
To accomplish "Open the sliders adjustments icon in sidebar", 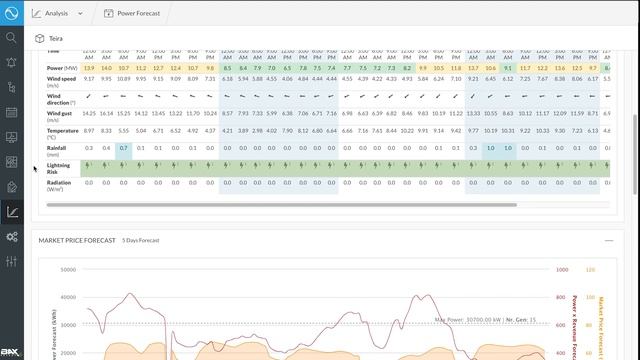I will point(11,261).
